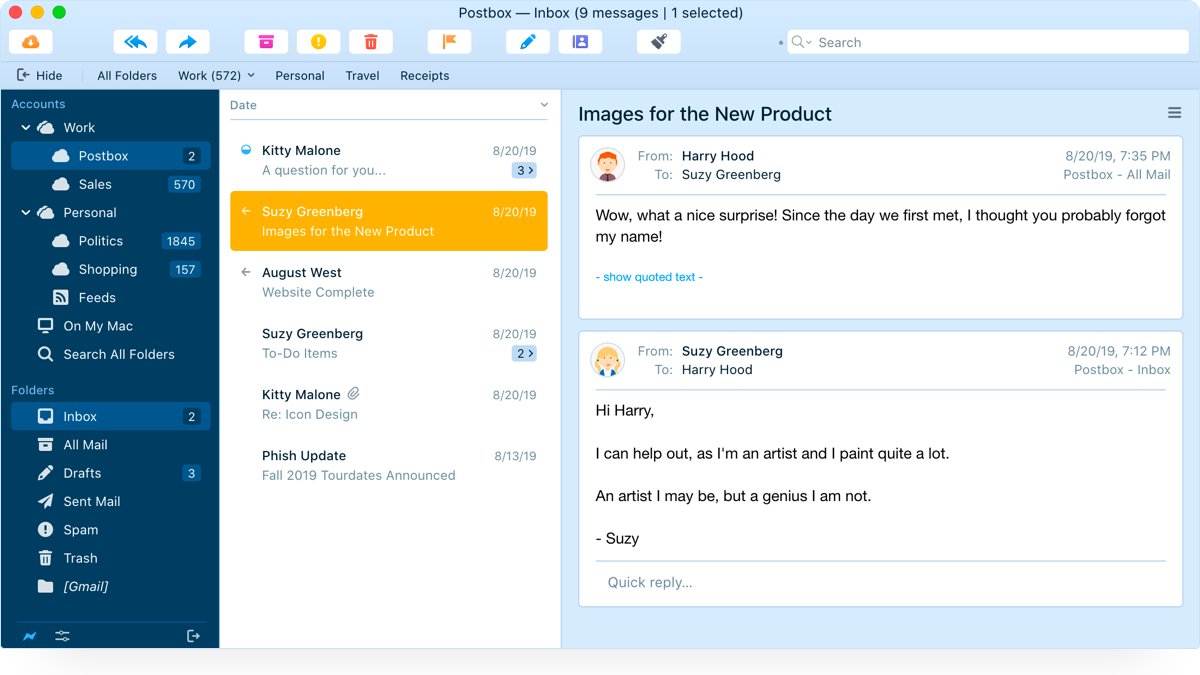
Task: Select the Suzy Greenberg Images message
Action: tap(389, 221)
